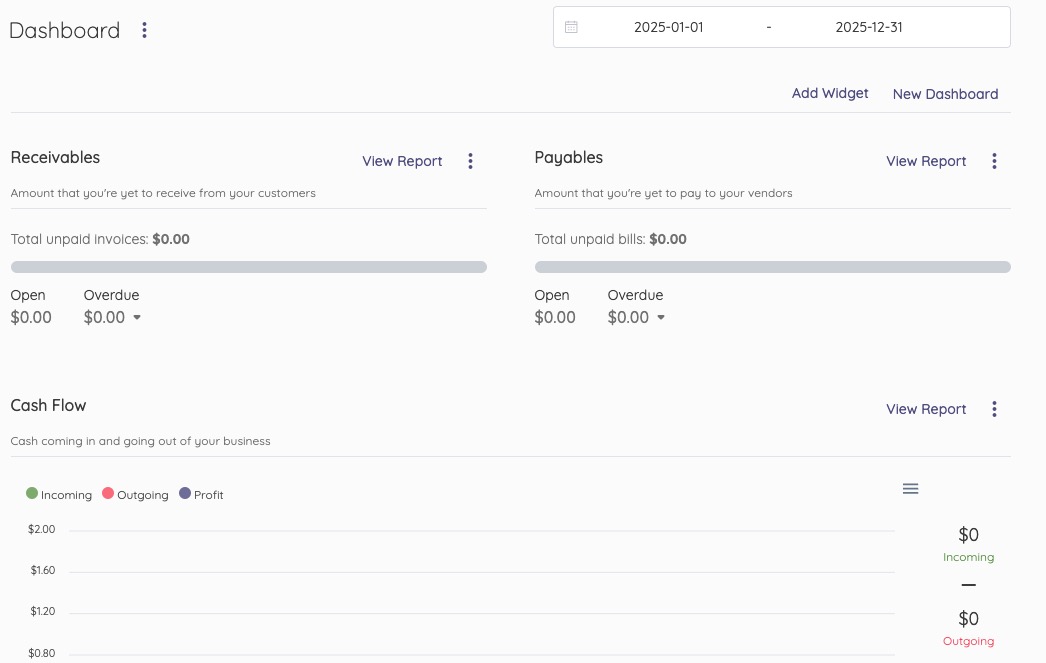
Task: Open the Payables widget options menu
Action: 994,161
